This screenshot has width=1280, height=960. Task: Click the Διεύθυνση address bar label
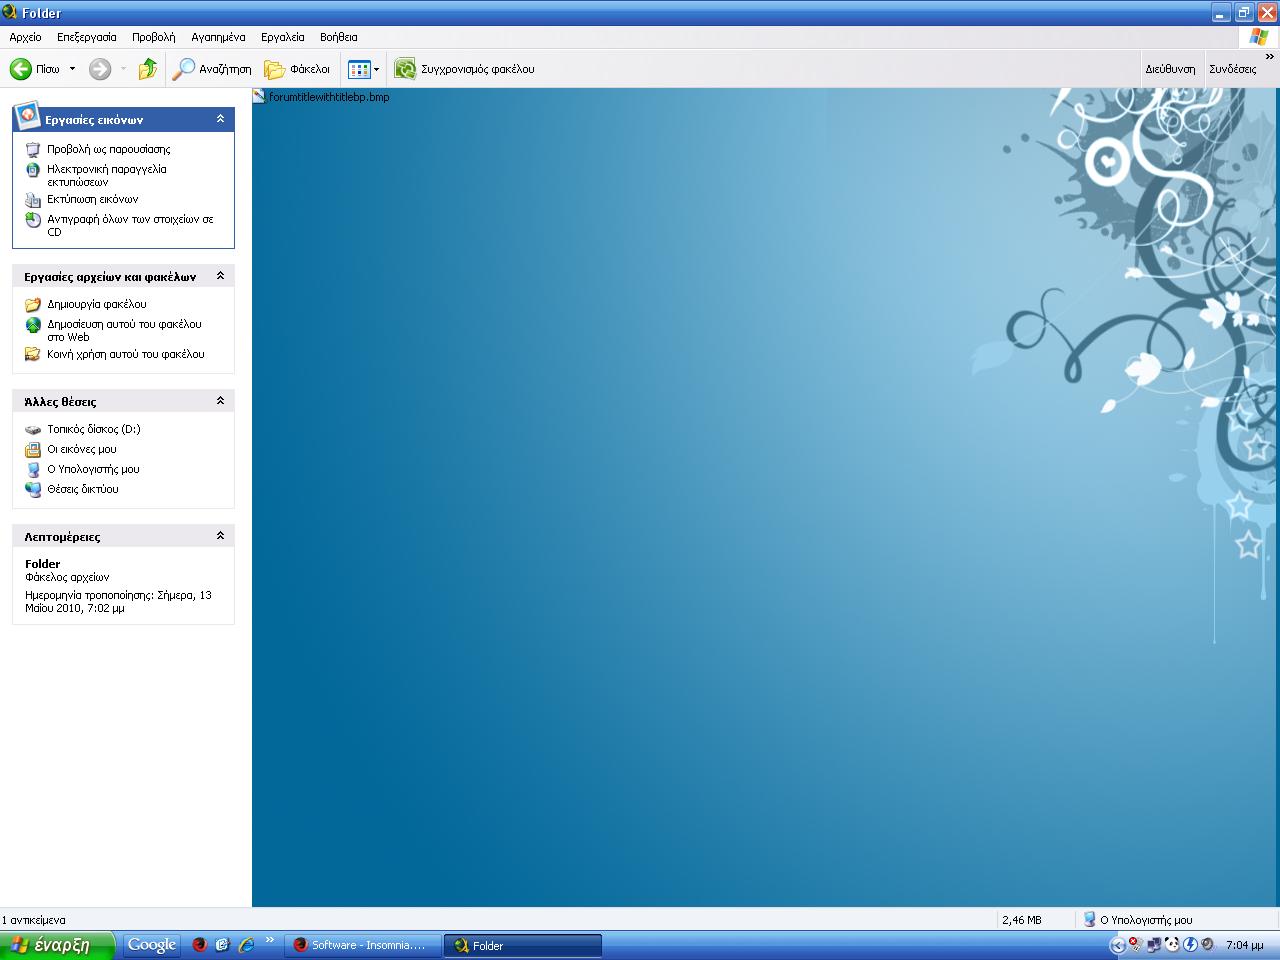[1170, 69]
